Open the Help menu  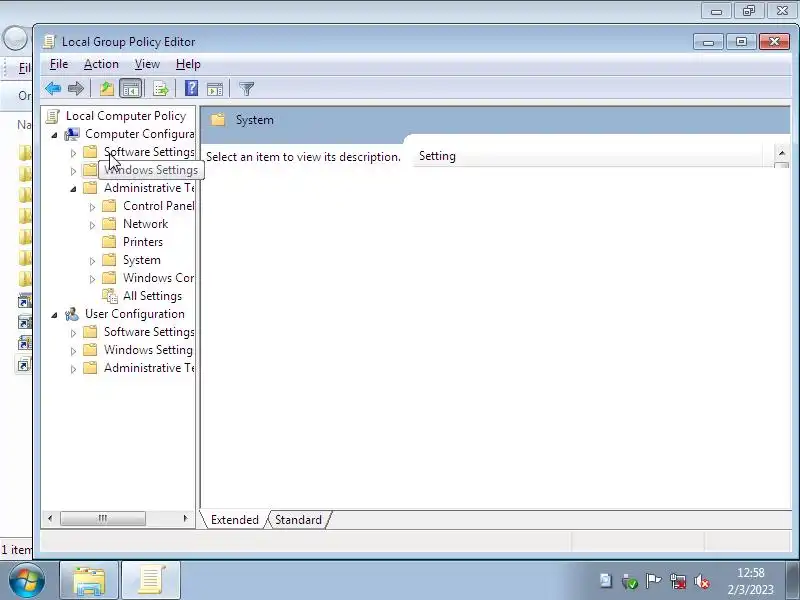coord(188,64)
